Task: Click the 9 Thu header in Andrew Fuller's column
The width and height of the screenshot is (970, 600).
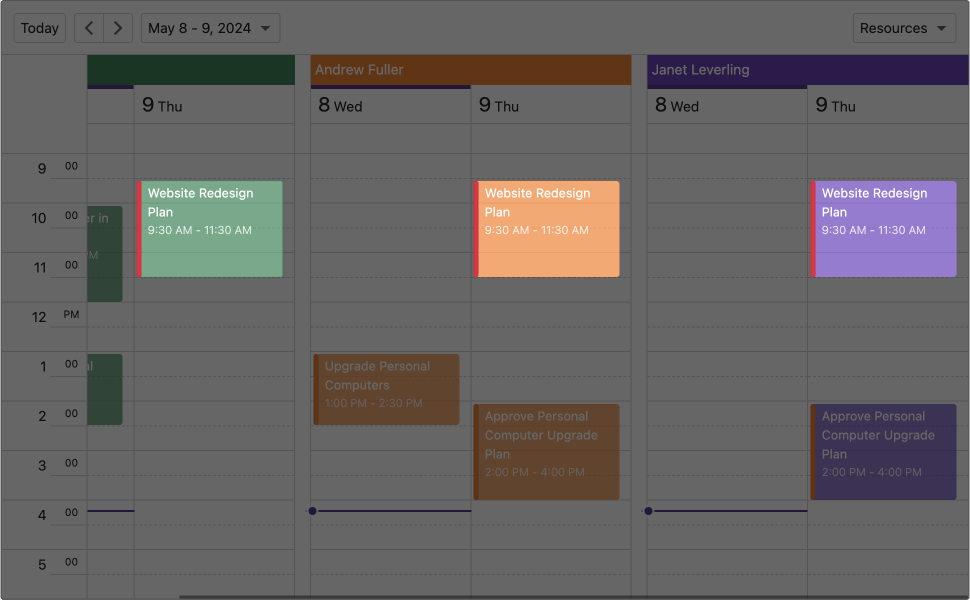Action: click(x=551, y=105)
